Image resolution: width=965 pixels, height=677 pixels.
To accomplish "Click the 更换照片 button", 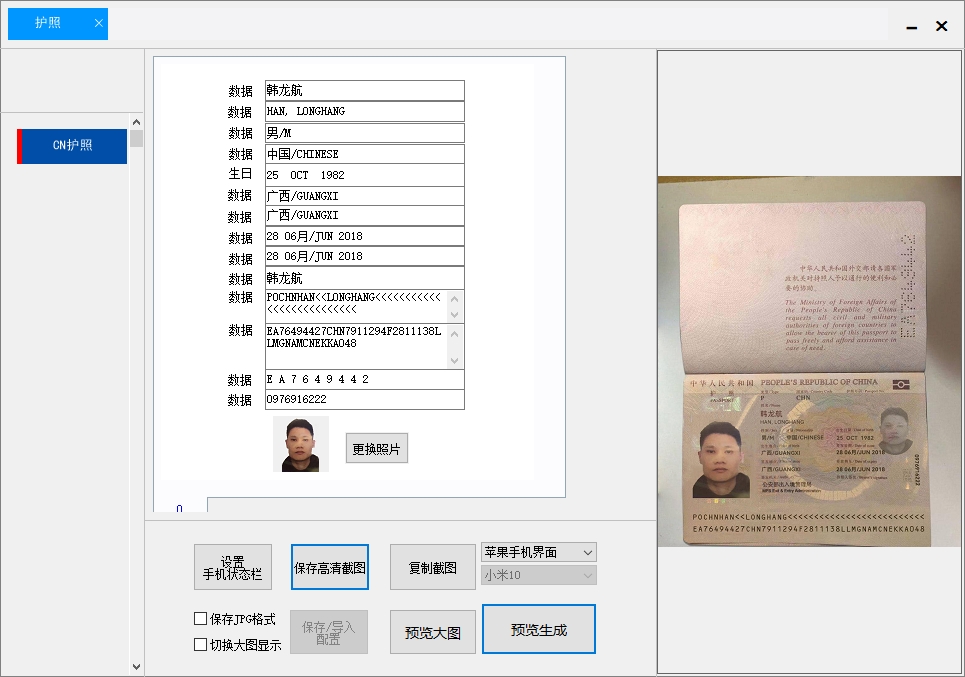I will (376, 447).
